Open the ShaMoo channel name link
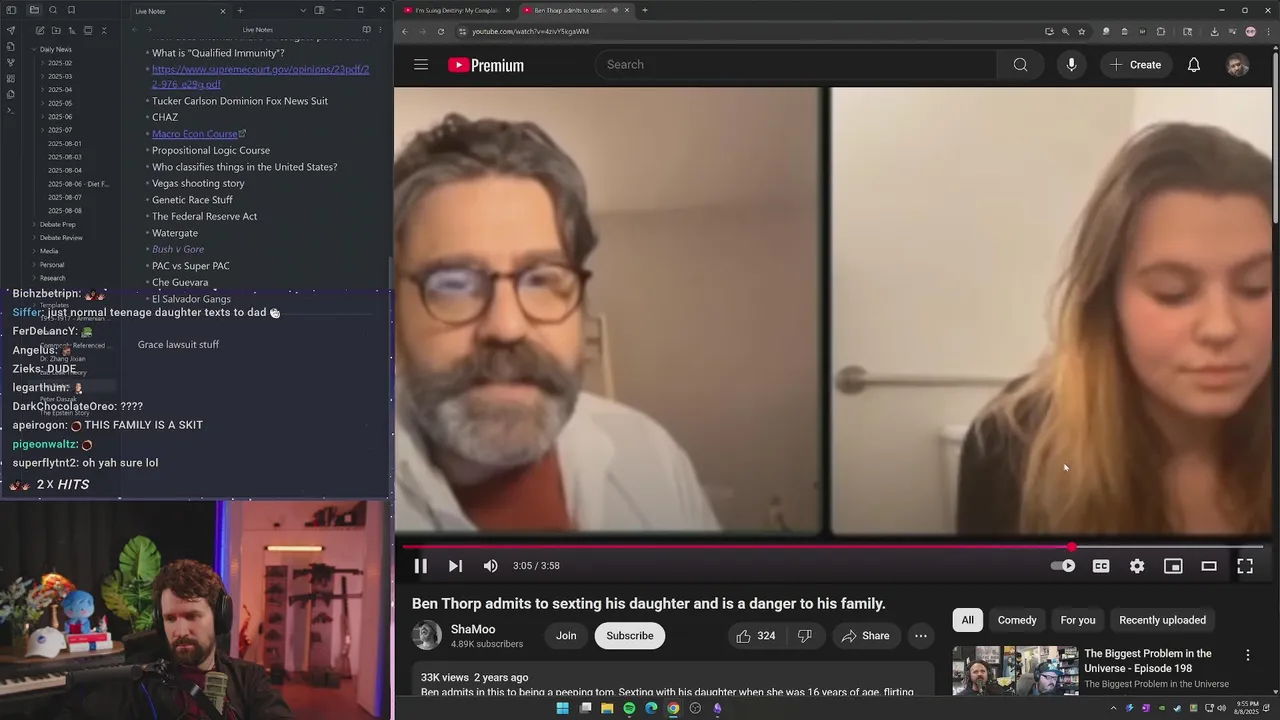The width and height of the screenshot is (1280, 720). click(x=473, y=629)
